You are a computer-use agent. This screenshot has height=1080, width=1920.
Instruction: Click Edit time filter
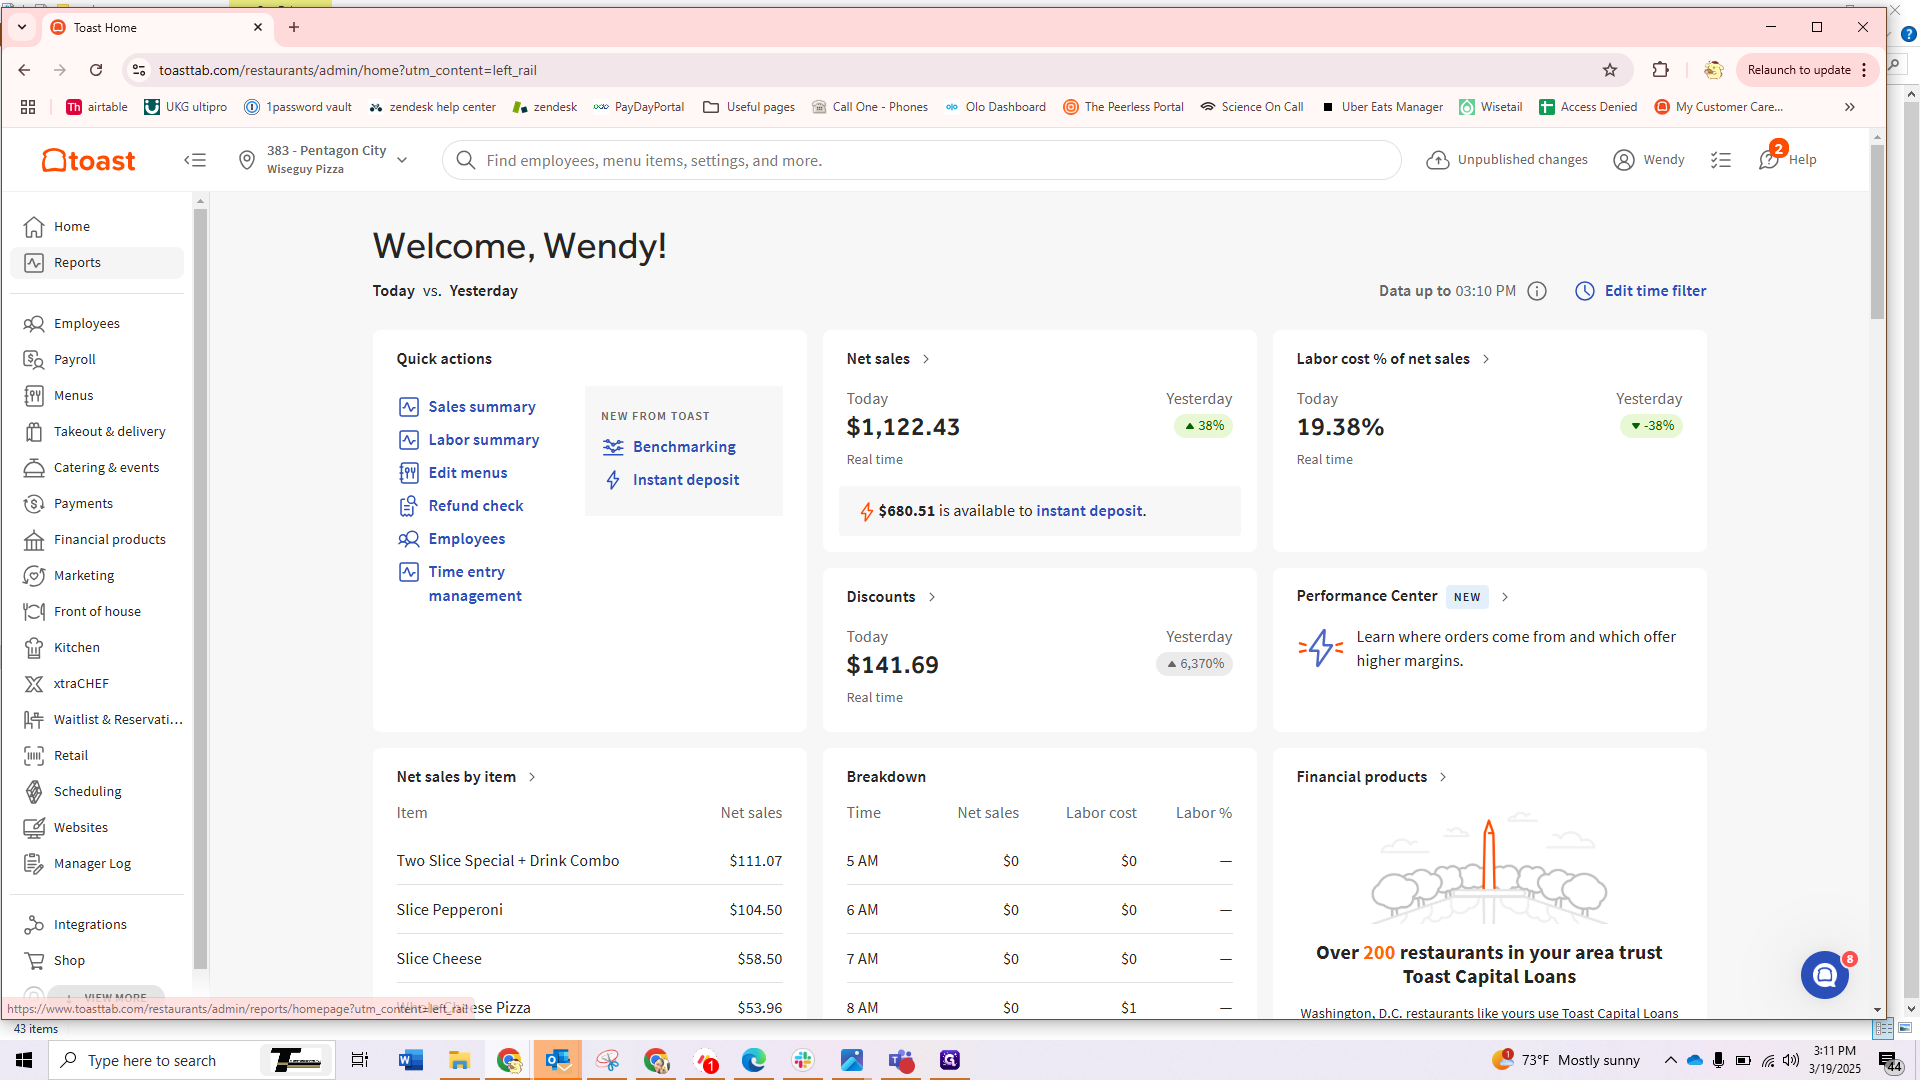coord(1641,291)
